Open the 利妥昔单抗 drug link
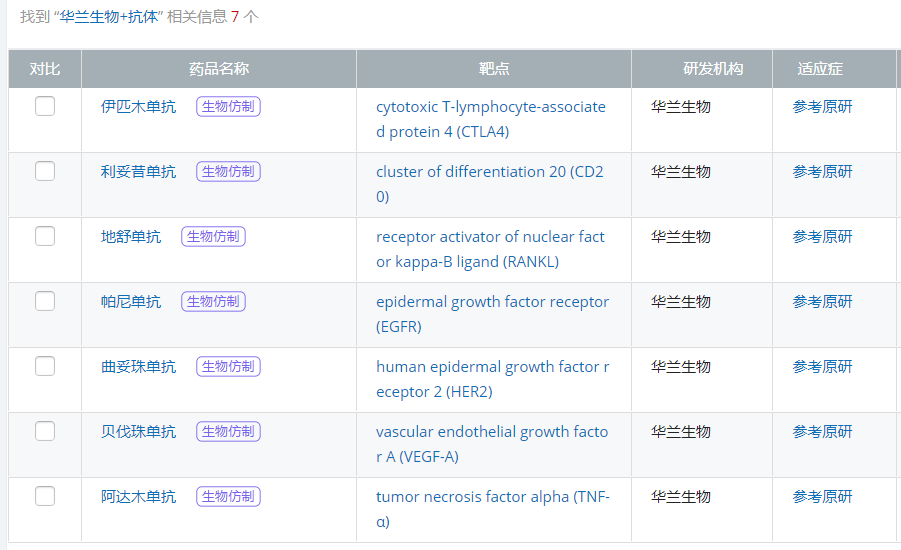Image resolution: width=901 pixels, height=550 pixels. [138, 172]
